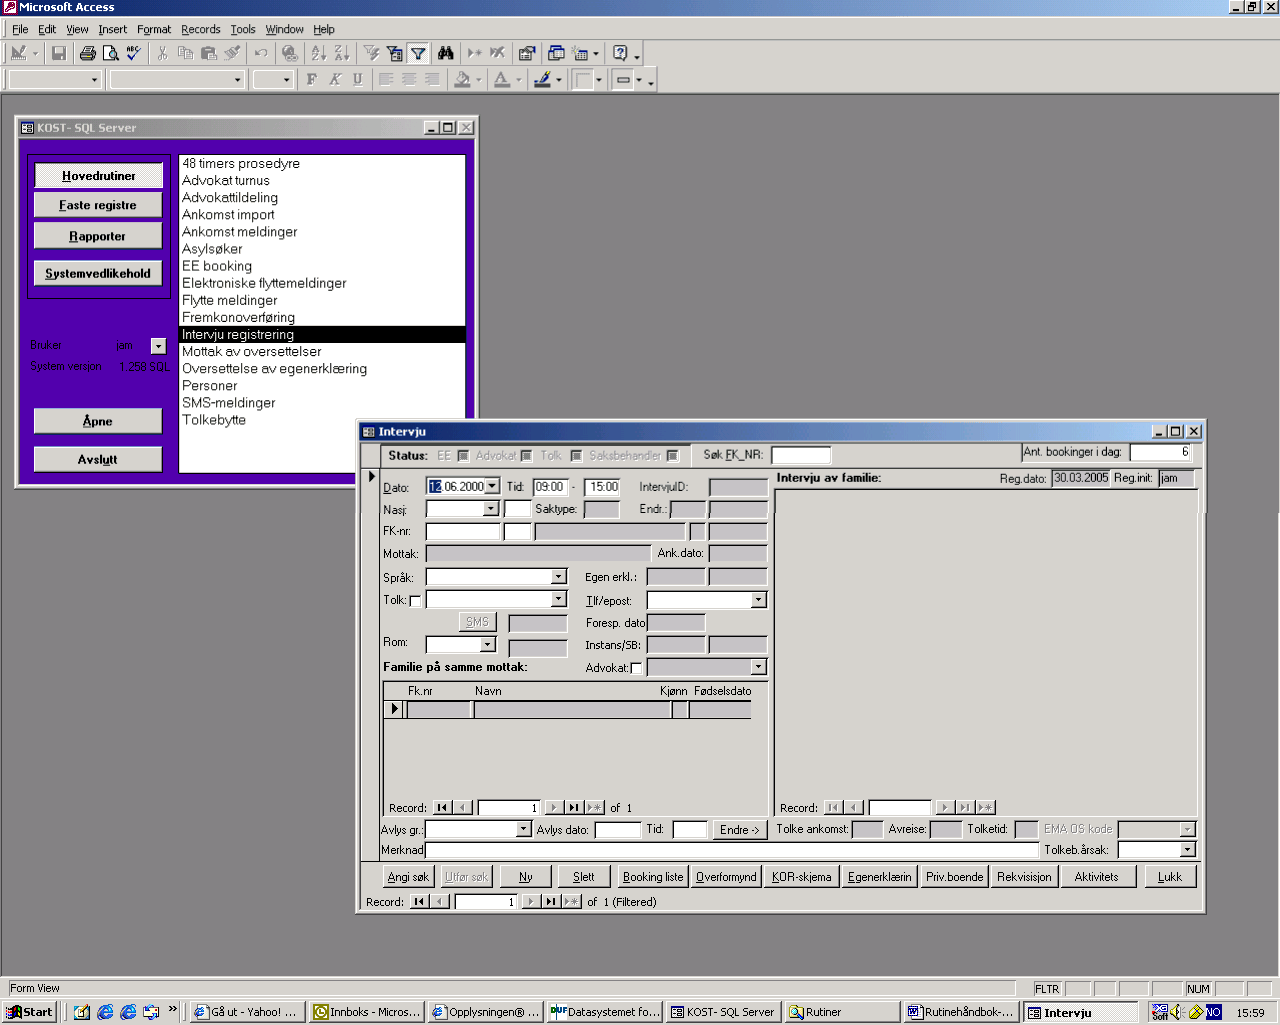The image size is (1280, 1025).
Task: Open the Tools menu
Action: (x=243, y=29)
